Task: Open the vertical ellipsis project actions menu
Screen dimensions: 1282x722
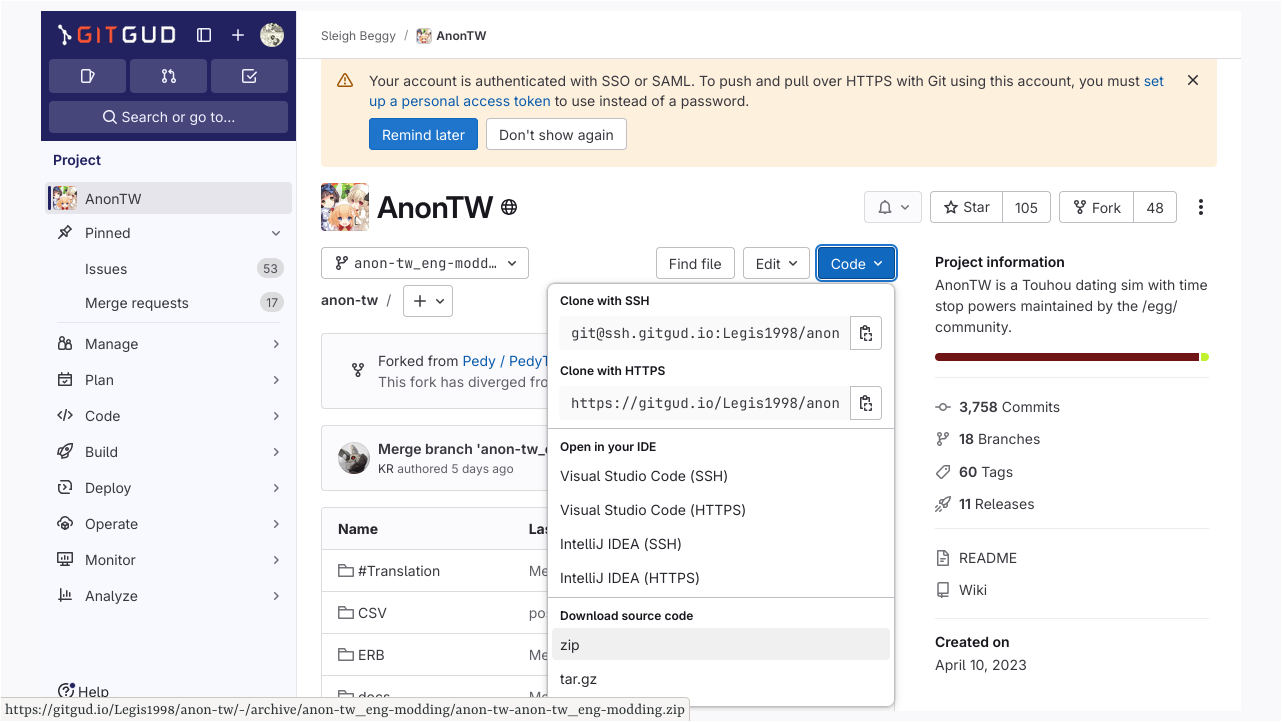Action: click(x=1200, y=207)
